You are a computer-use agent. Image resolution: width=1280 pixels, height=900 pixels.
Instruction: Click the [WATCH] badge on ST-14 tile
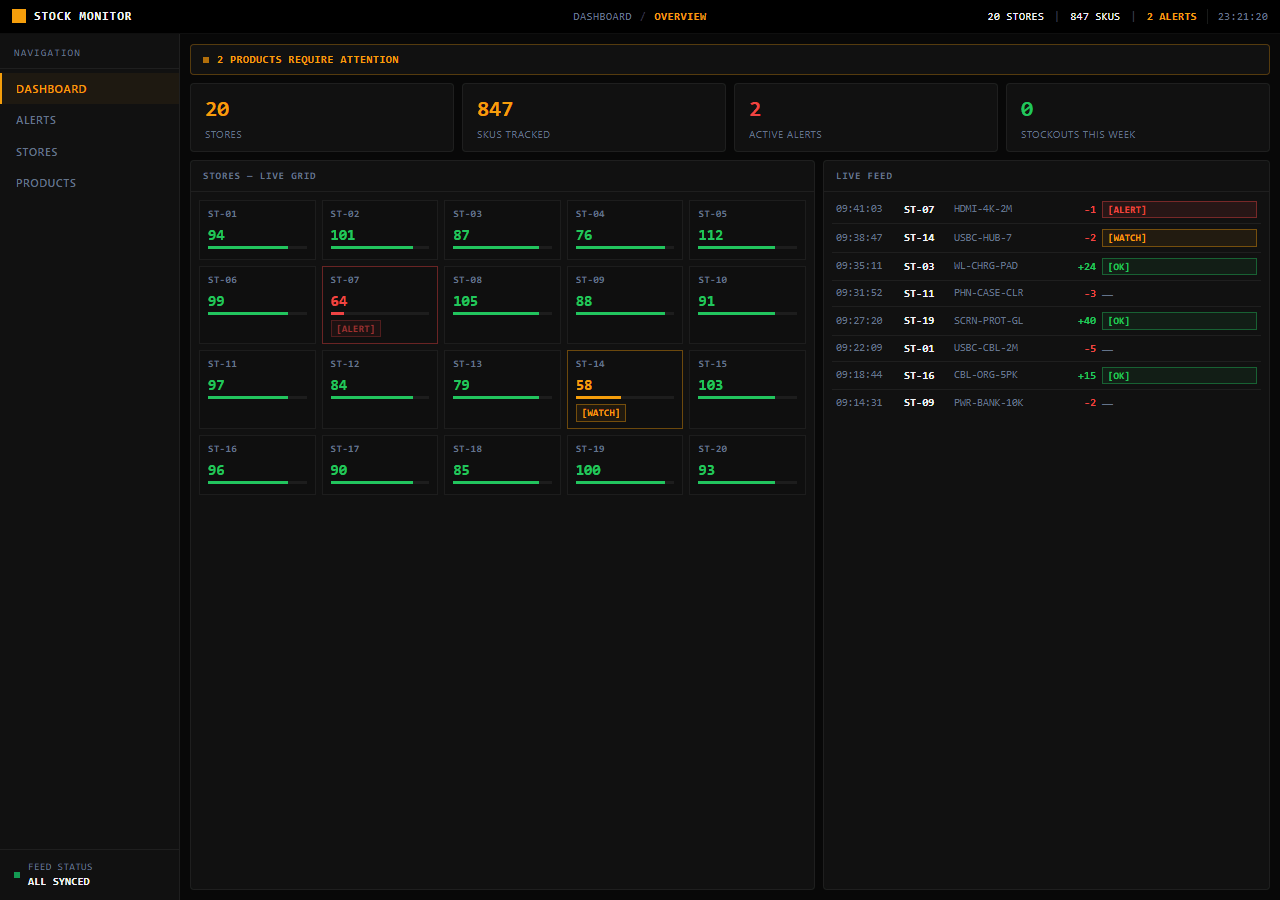[x=601, y=413]
